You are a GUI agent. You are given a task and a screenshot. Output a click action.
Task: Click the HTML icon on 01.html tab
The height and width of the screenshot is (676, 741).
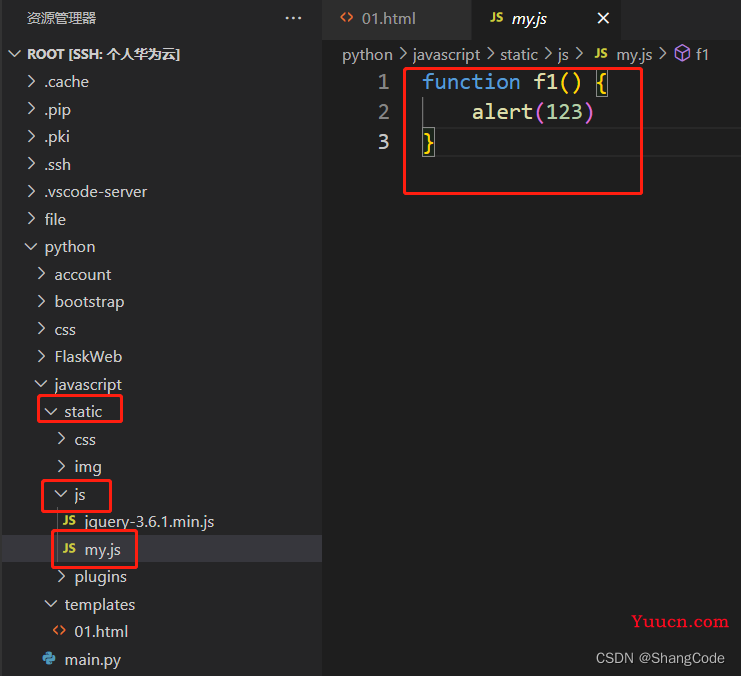(346, 18)
